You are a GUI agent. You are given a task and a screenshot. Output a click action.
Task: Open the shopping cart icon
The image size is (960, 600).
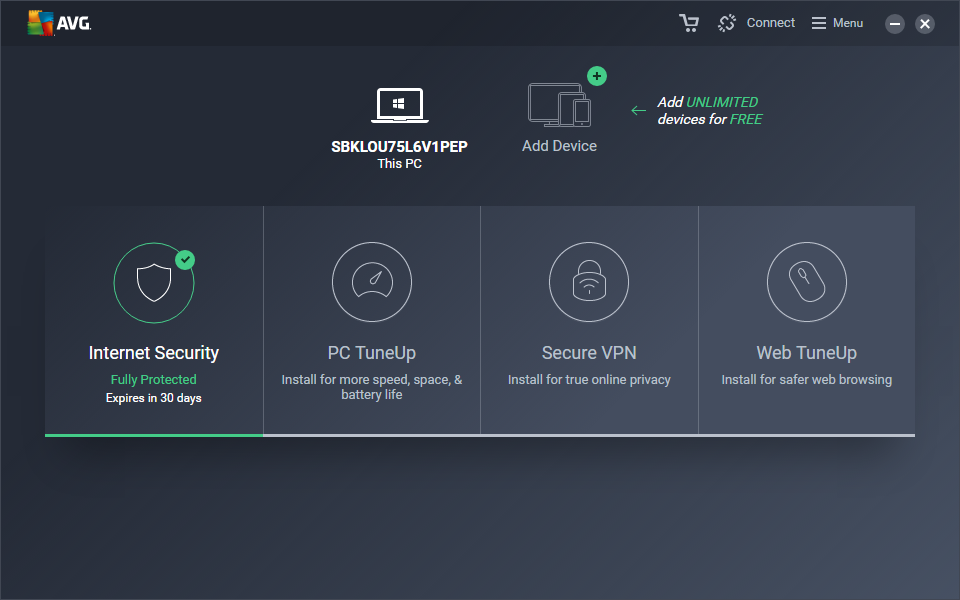(x=689, y=23)
